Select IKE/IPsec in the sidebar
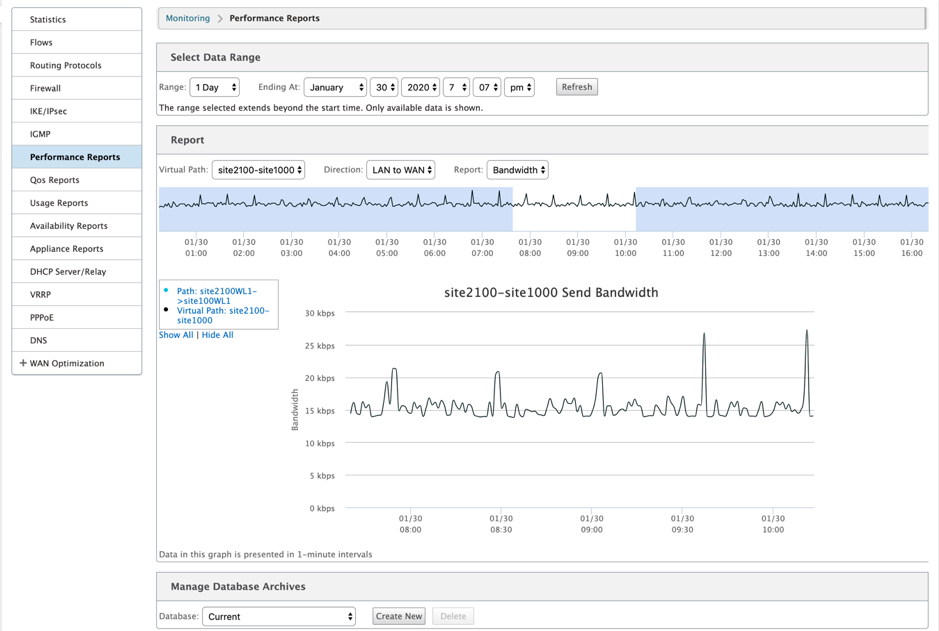 (77, 111)
